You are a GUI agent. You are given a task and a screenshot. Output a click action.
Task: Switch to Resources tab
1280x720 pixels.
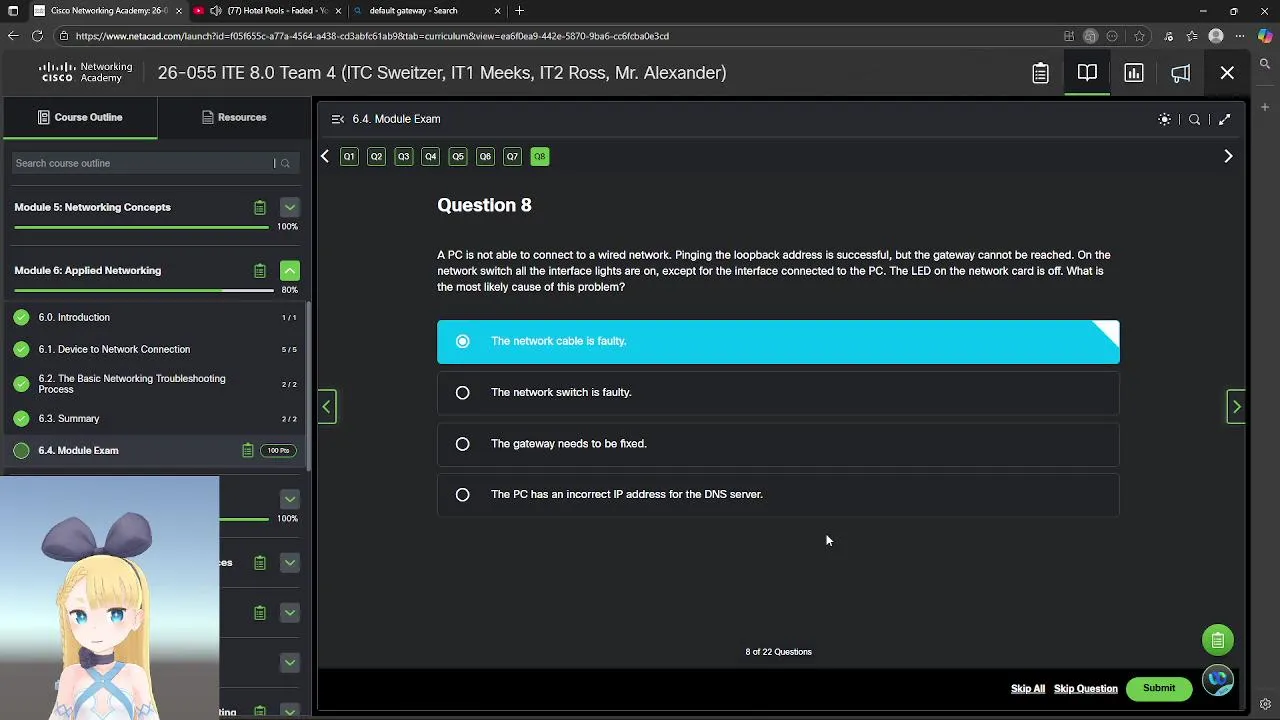(x=234, y=118)
